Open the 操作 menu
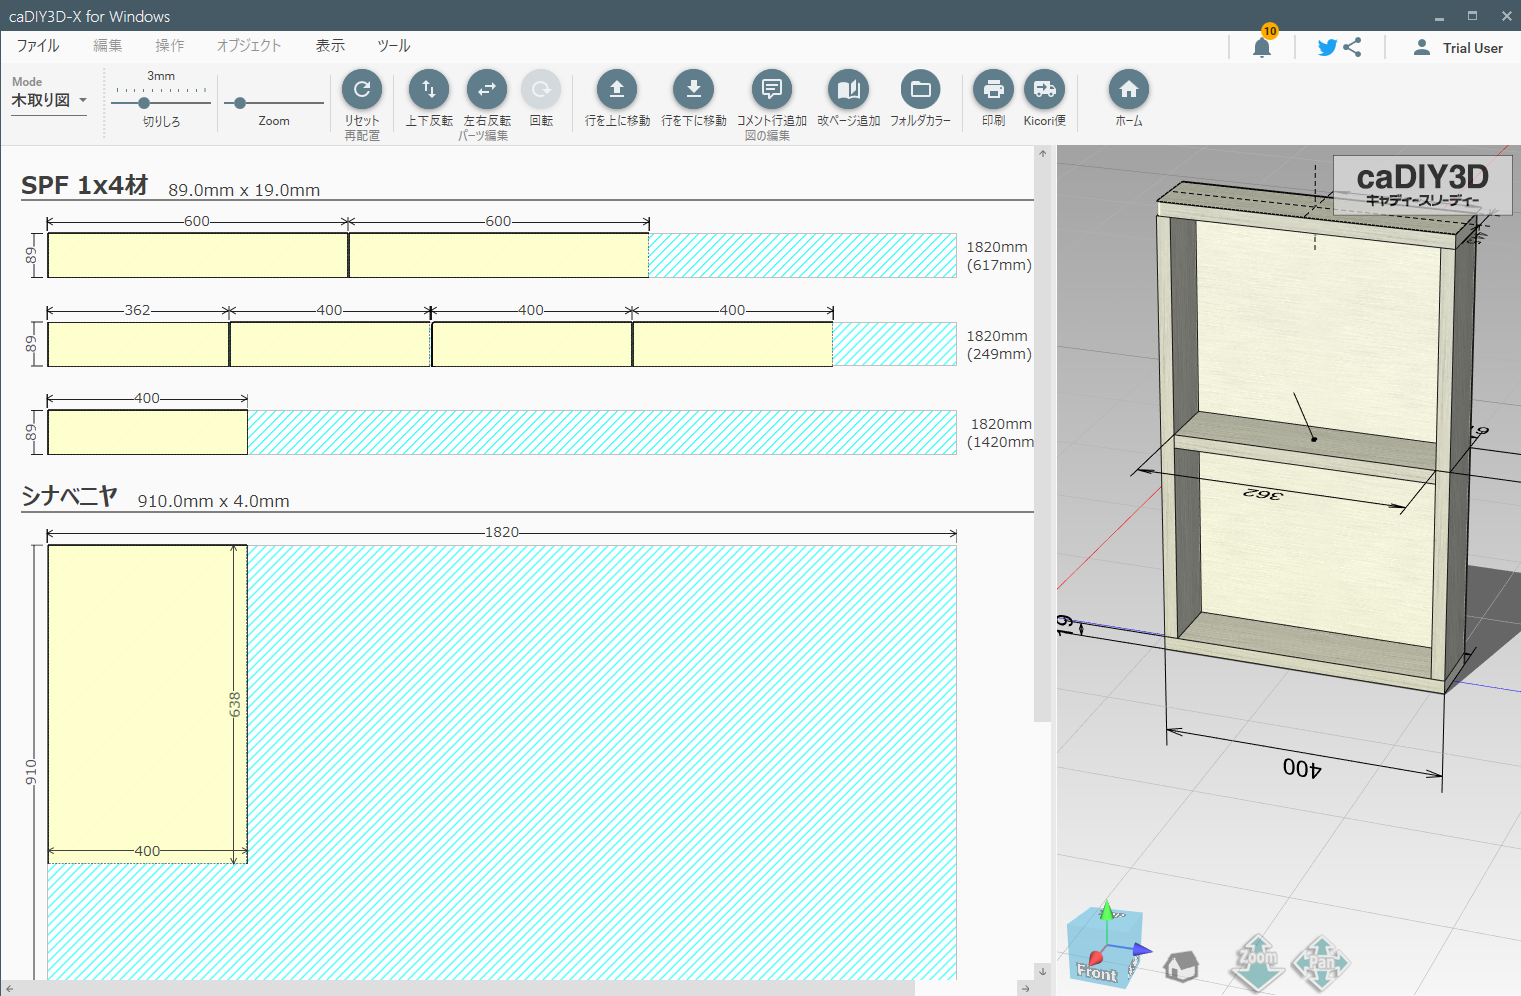 (169, 46)
